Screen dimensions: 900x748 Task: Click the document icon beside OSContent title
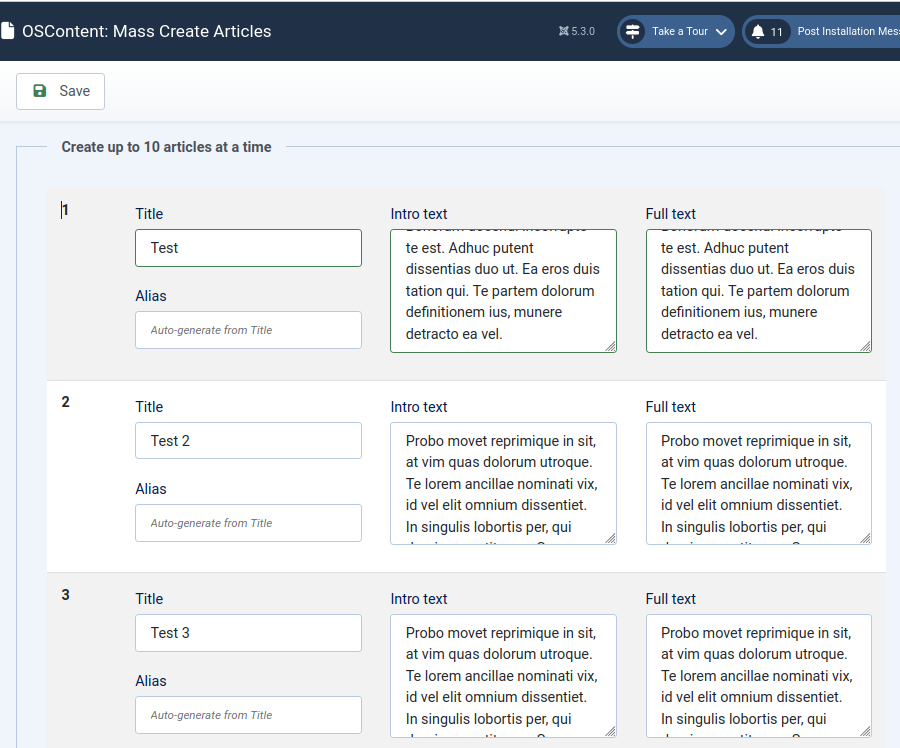[x=7, y=31]
